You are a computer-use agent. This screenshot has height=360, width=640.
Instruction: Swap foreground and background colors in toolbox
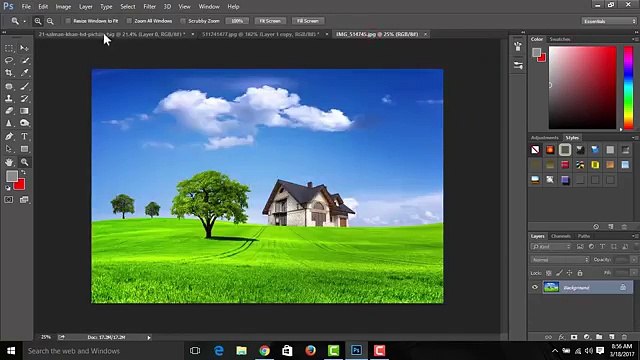(x=23, y=173)
